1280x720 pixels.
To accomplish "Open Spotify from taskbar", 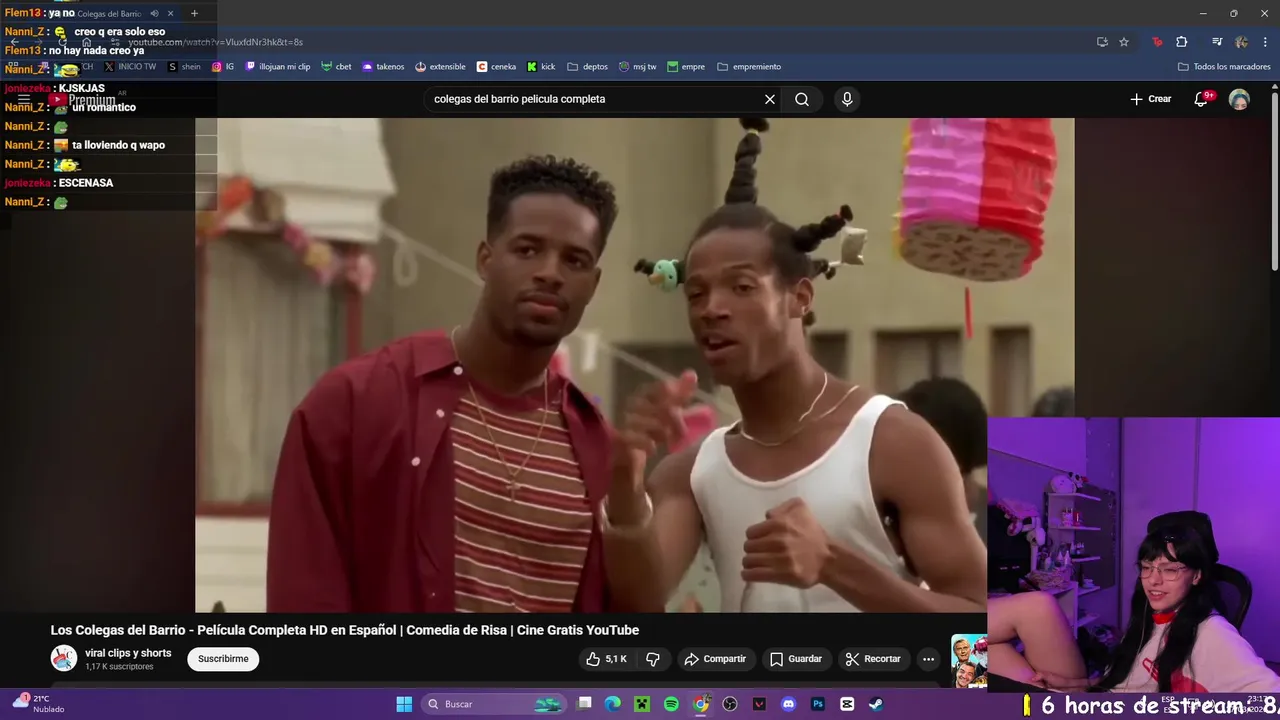I will [671, 704].
